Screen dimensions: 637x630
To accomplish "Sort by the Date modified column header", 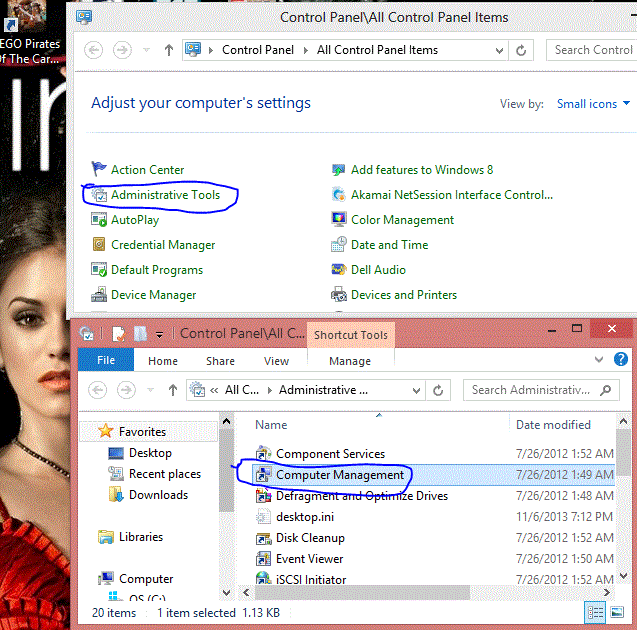I will pos(553,425).
